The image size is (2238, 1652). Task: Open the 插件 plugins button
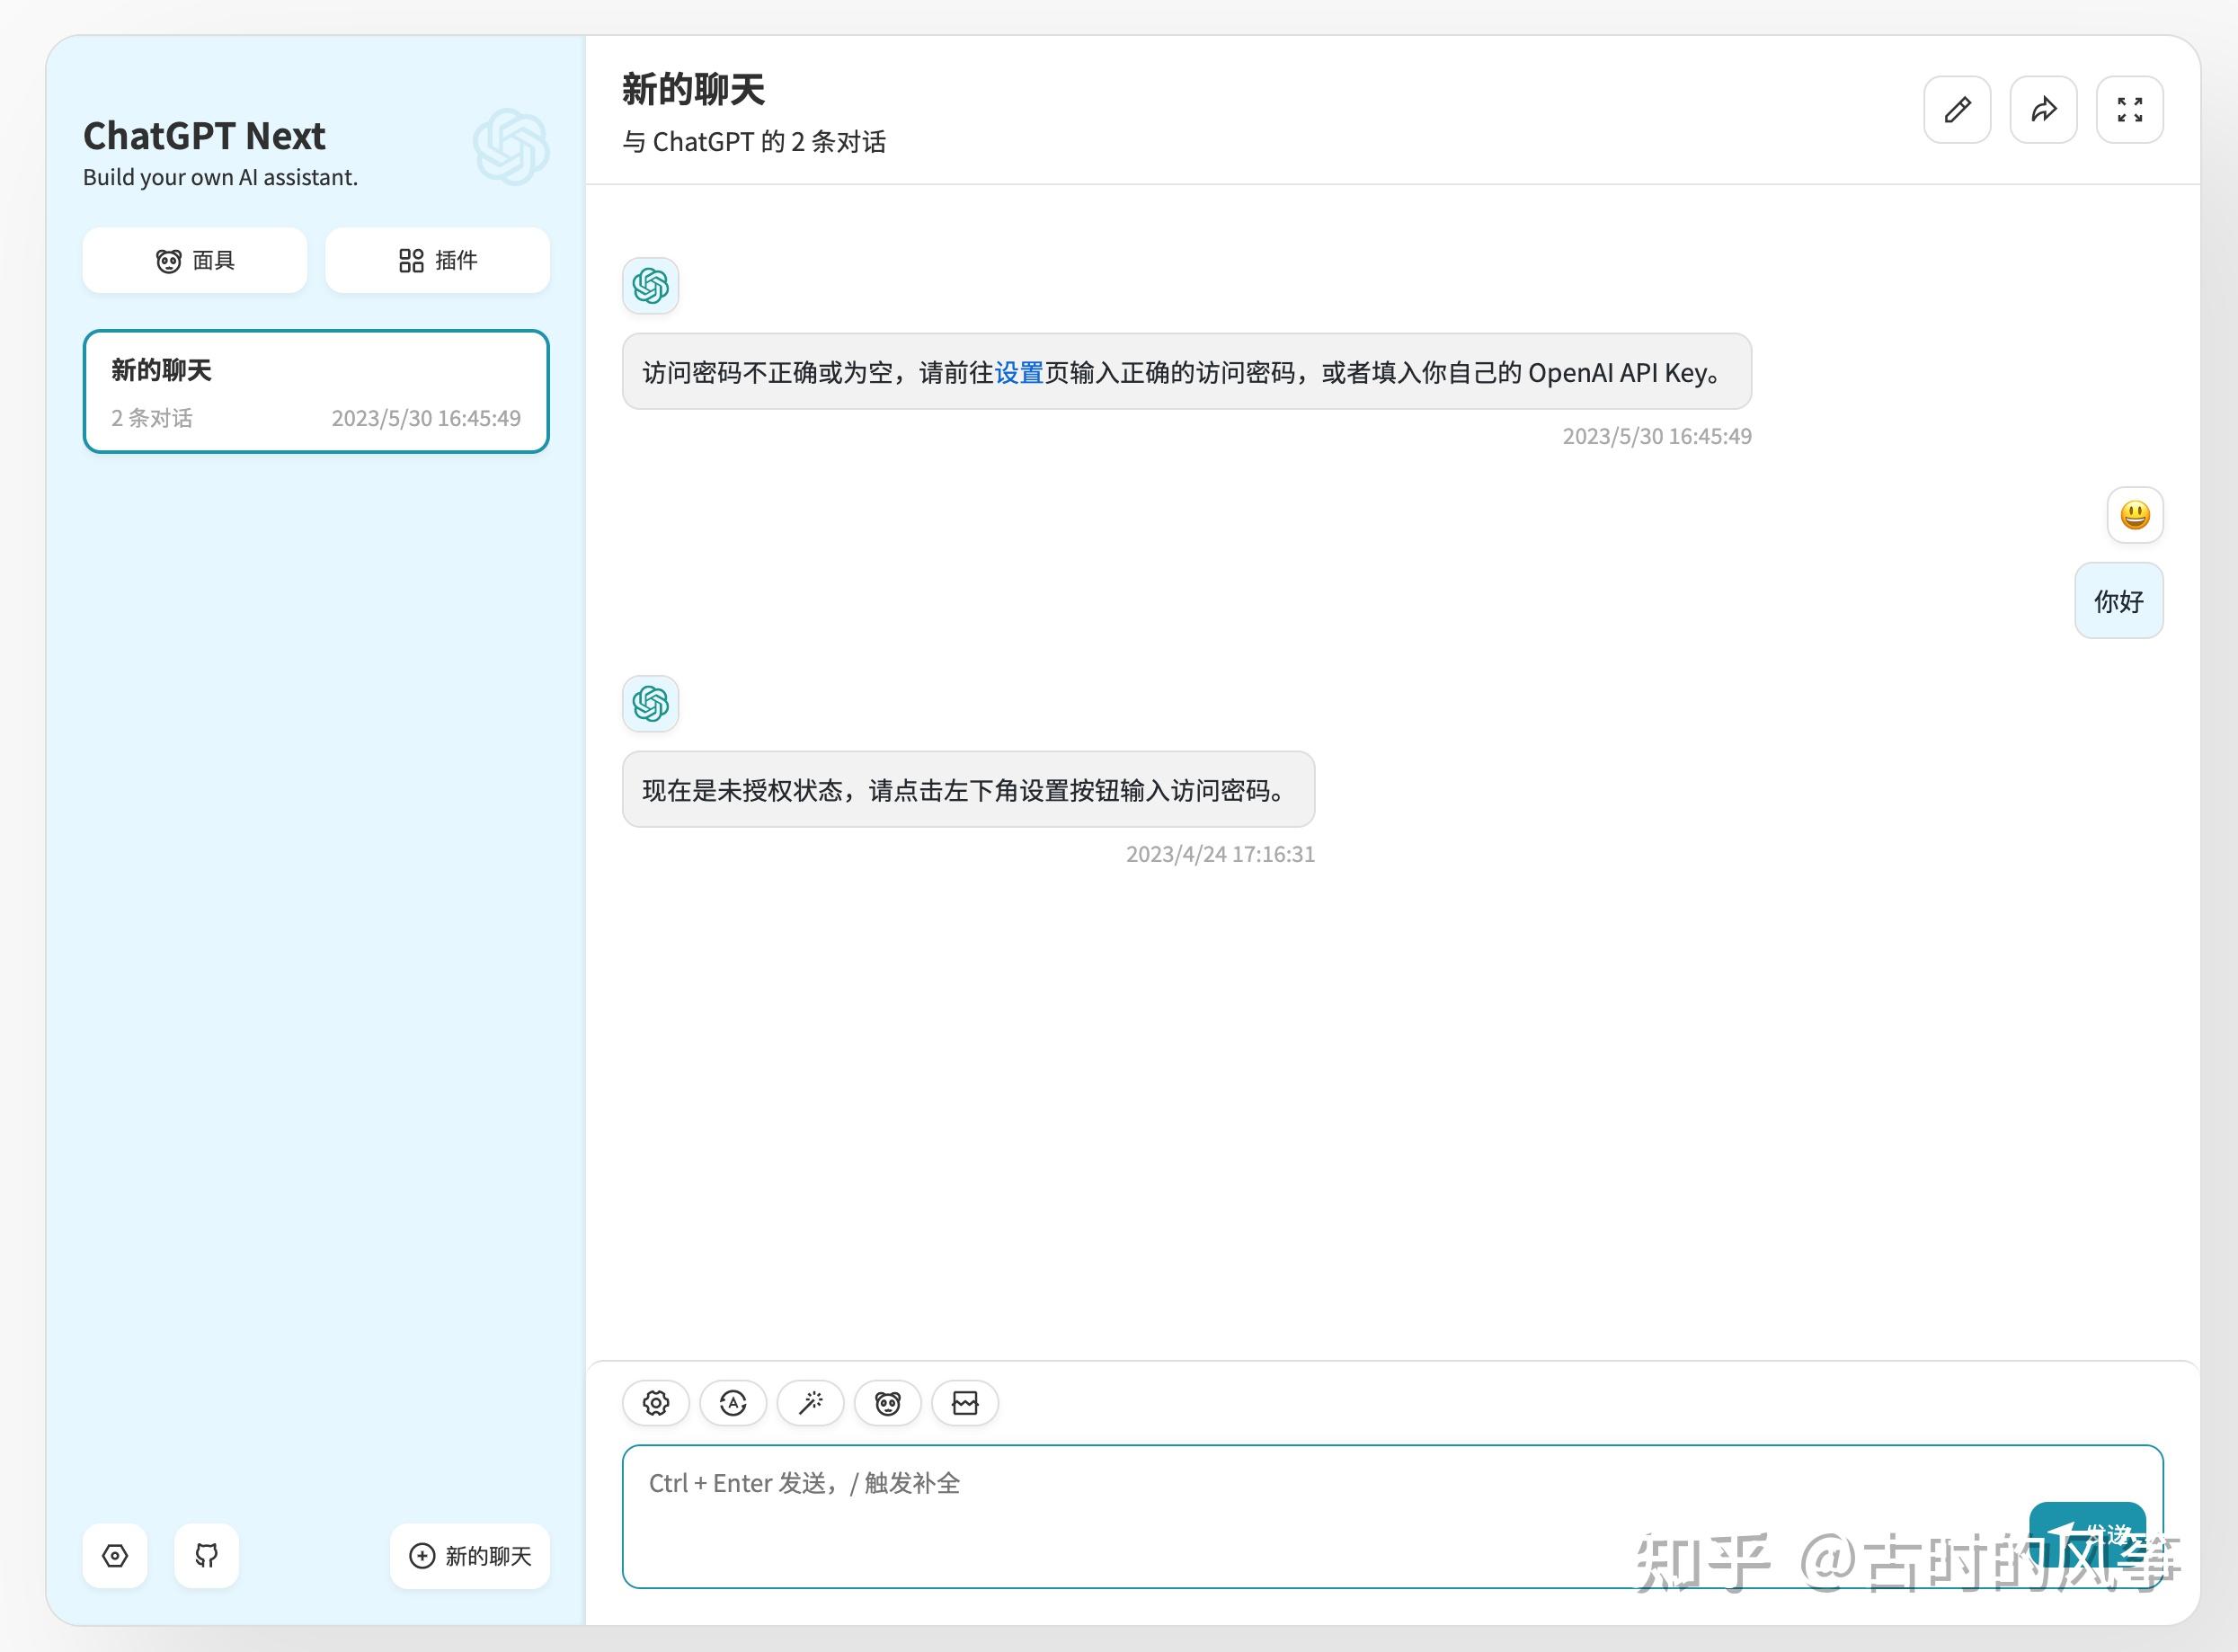437,261
